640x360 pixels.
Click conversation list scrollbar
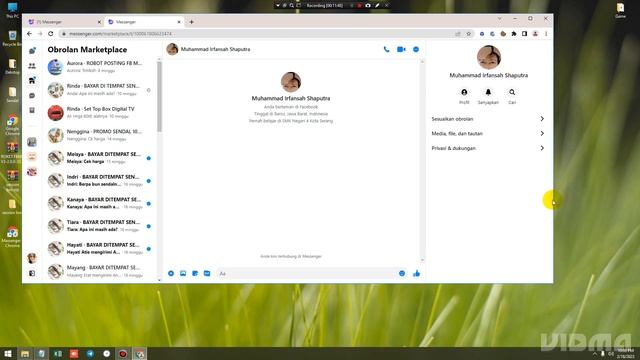point(159,97)
